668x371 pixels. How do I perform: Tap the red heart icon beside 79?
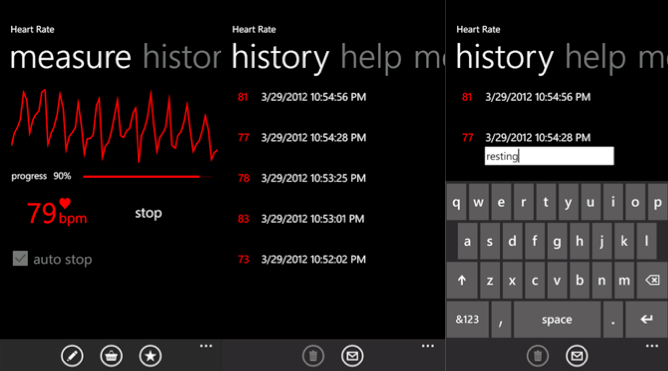point(65,203)
